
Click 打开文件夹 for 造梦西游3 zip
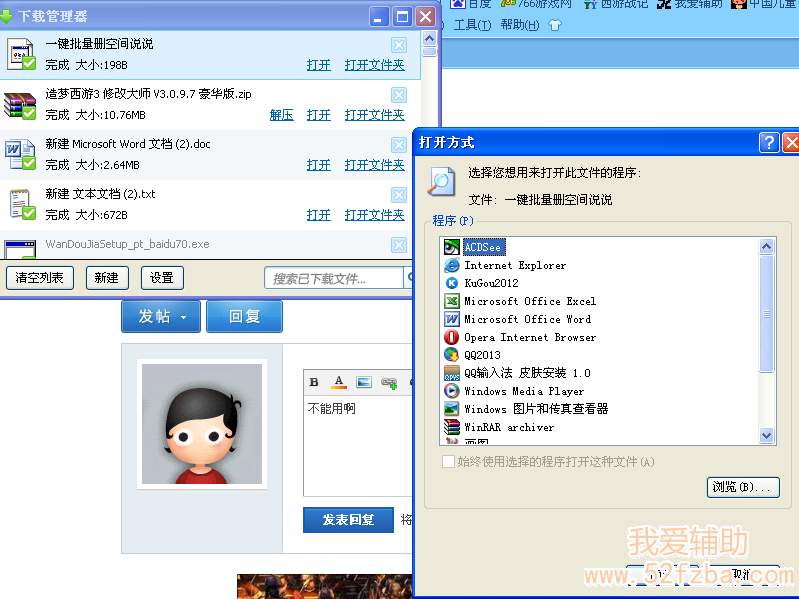pos(375,115)
